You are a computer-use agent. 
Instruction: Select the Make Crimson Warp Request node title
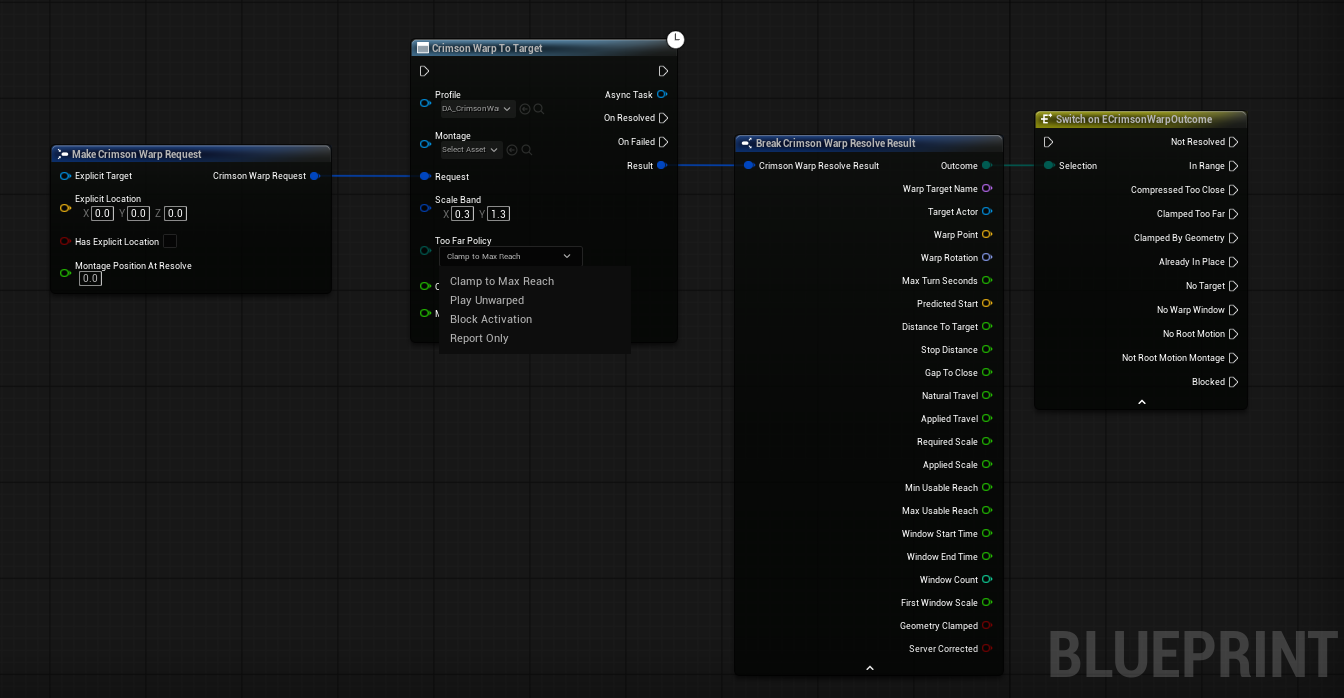pos(136,154)
